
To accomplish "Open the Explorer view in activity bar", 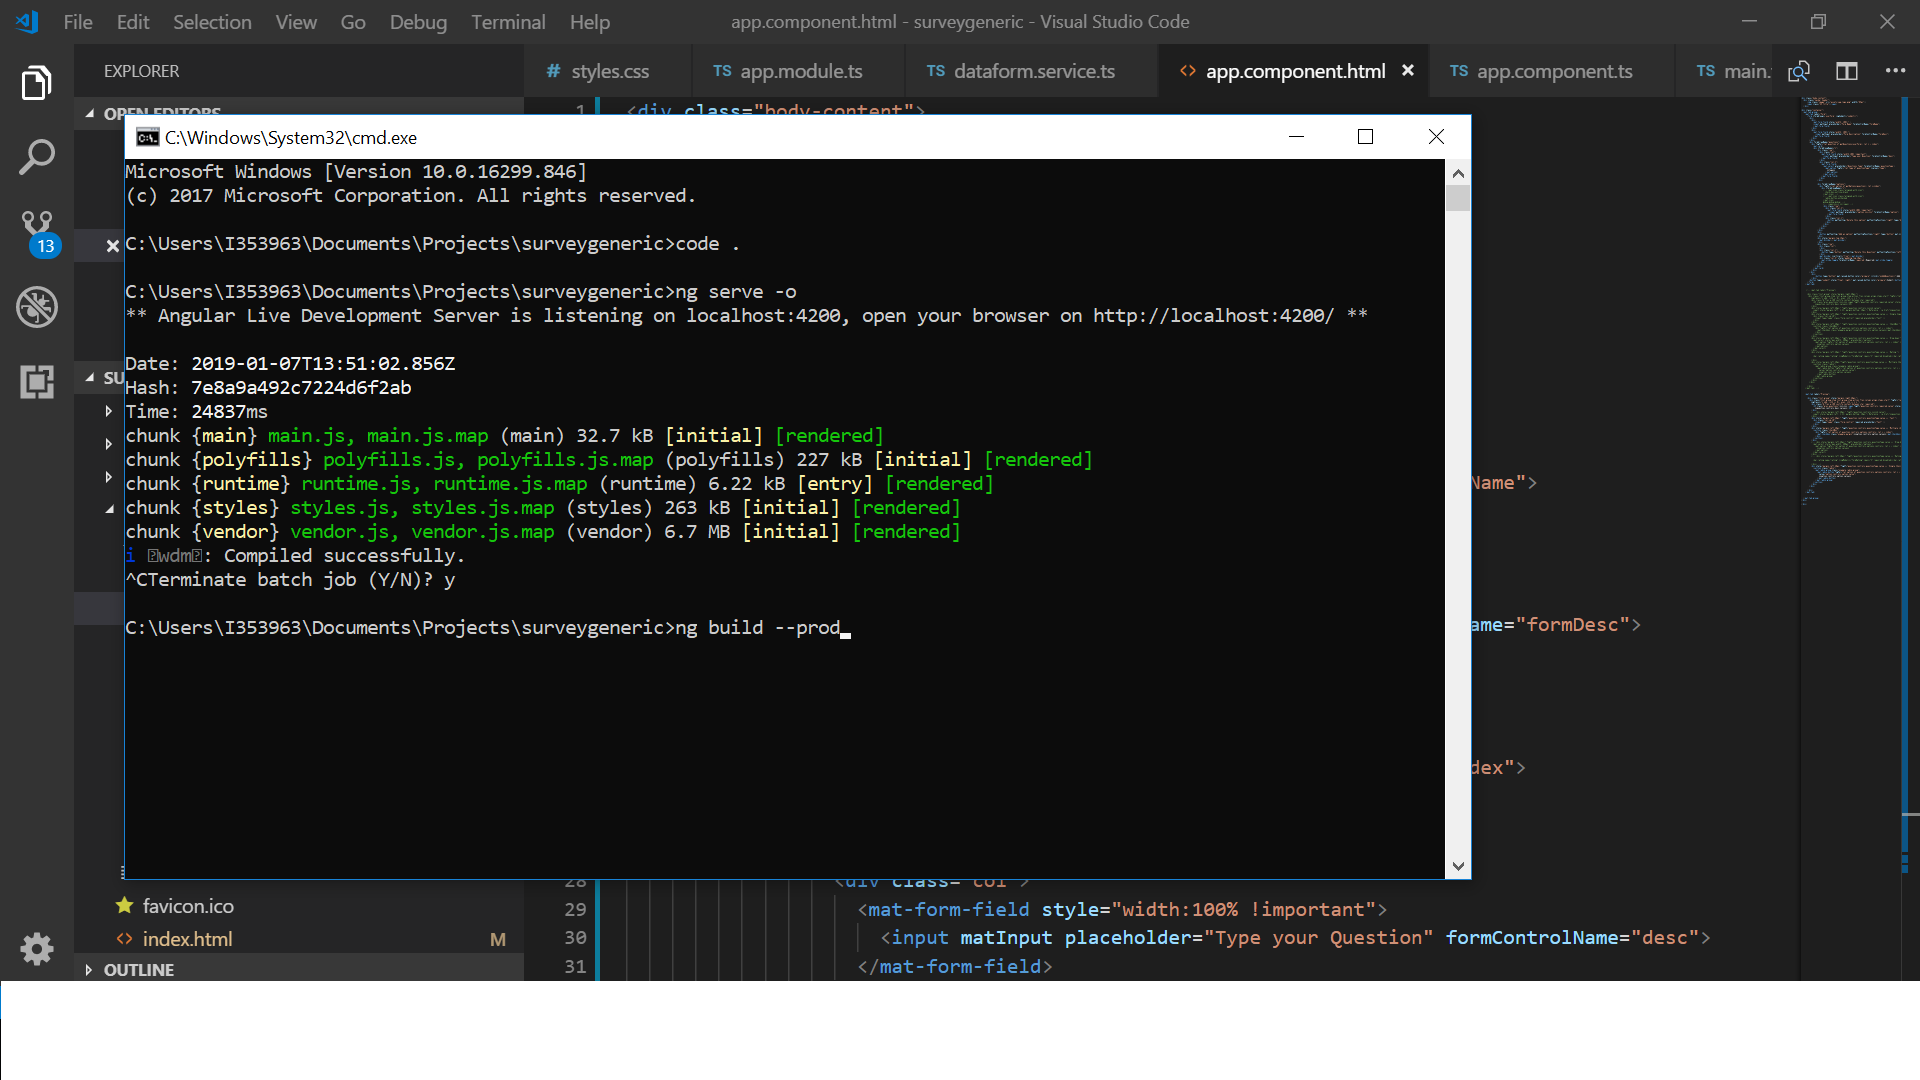I will 37,83.
